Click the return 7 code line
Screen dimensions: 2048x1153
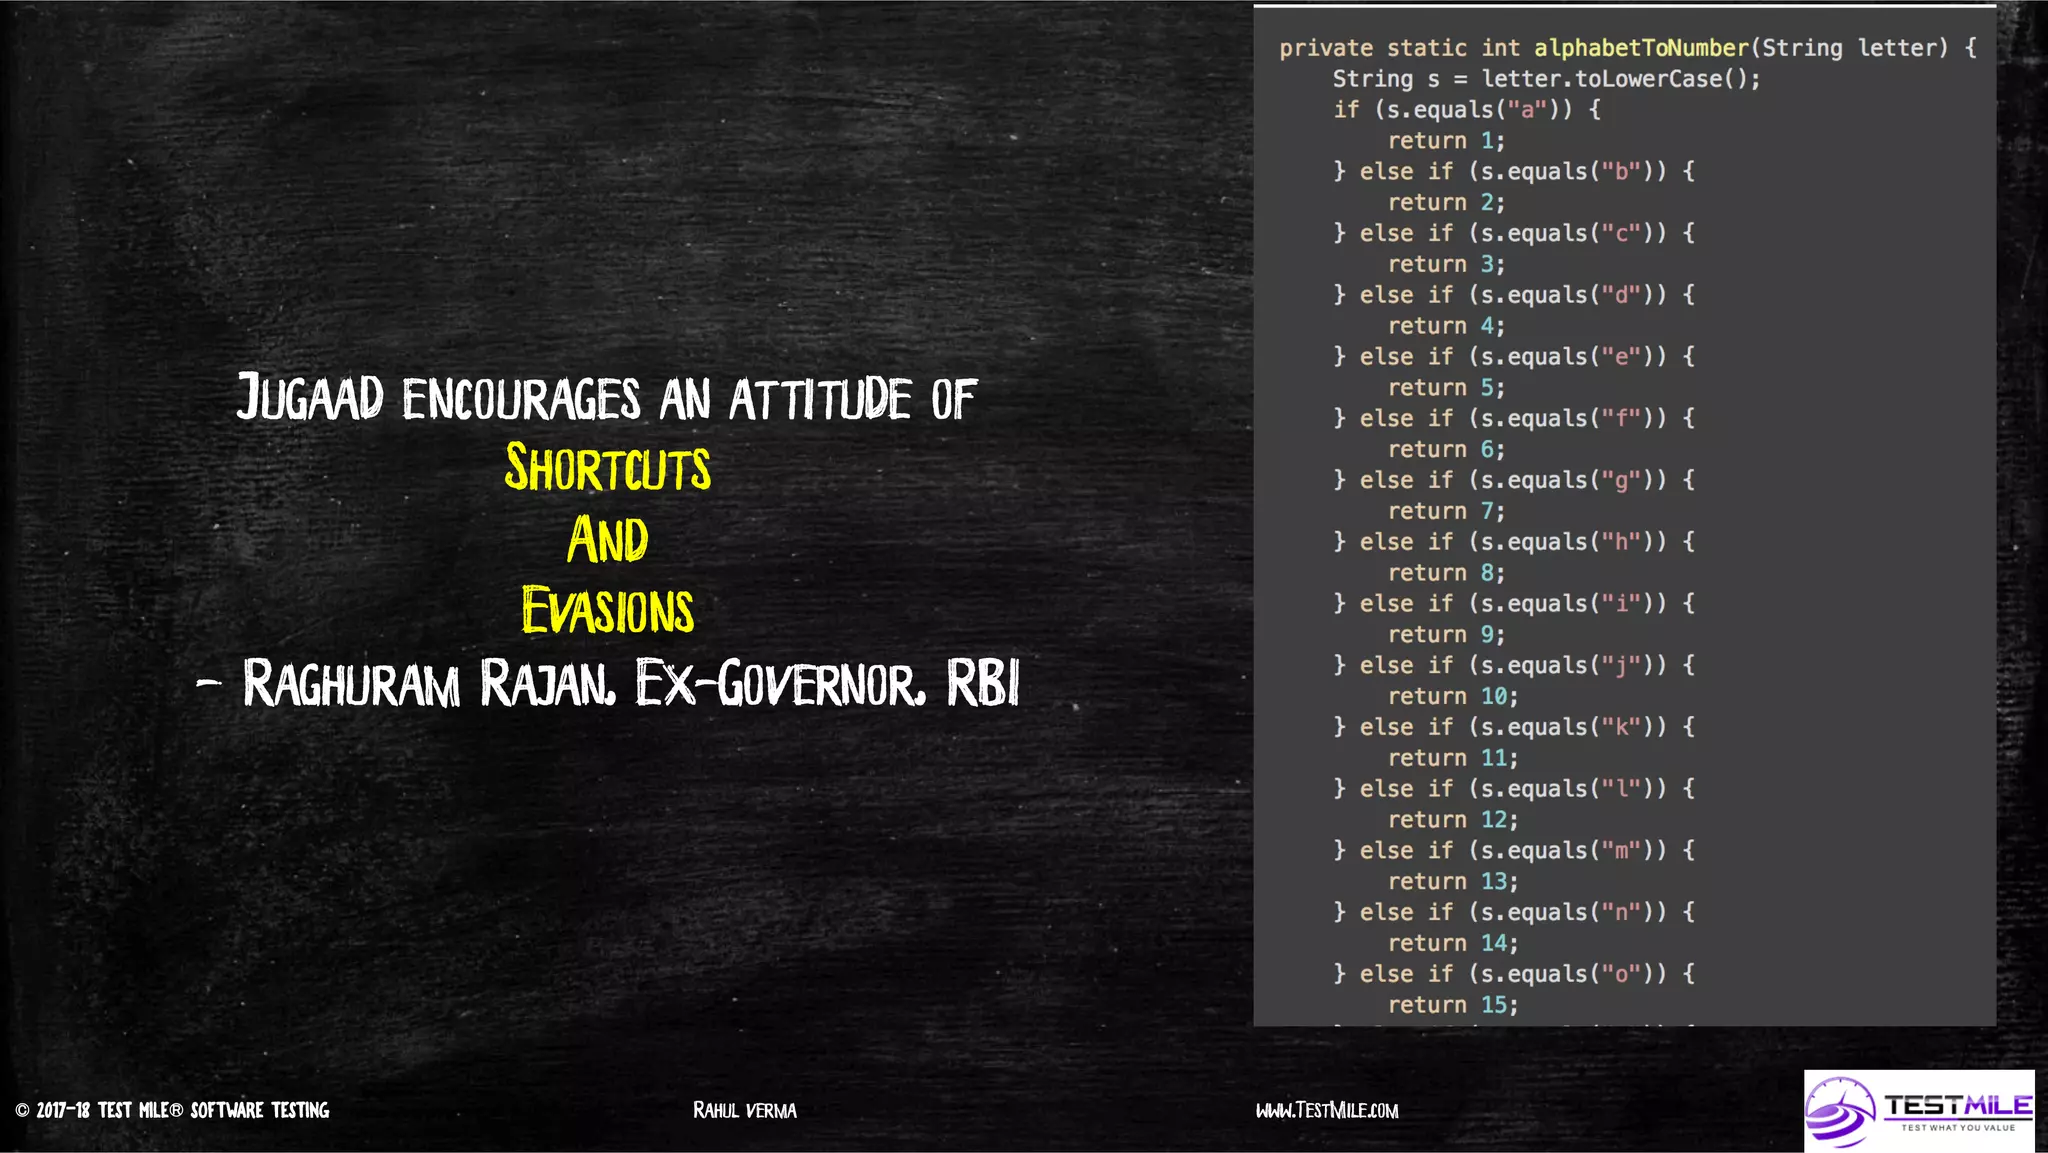1446,511
